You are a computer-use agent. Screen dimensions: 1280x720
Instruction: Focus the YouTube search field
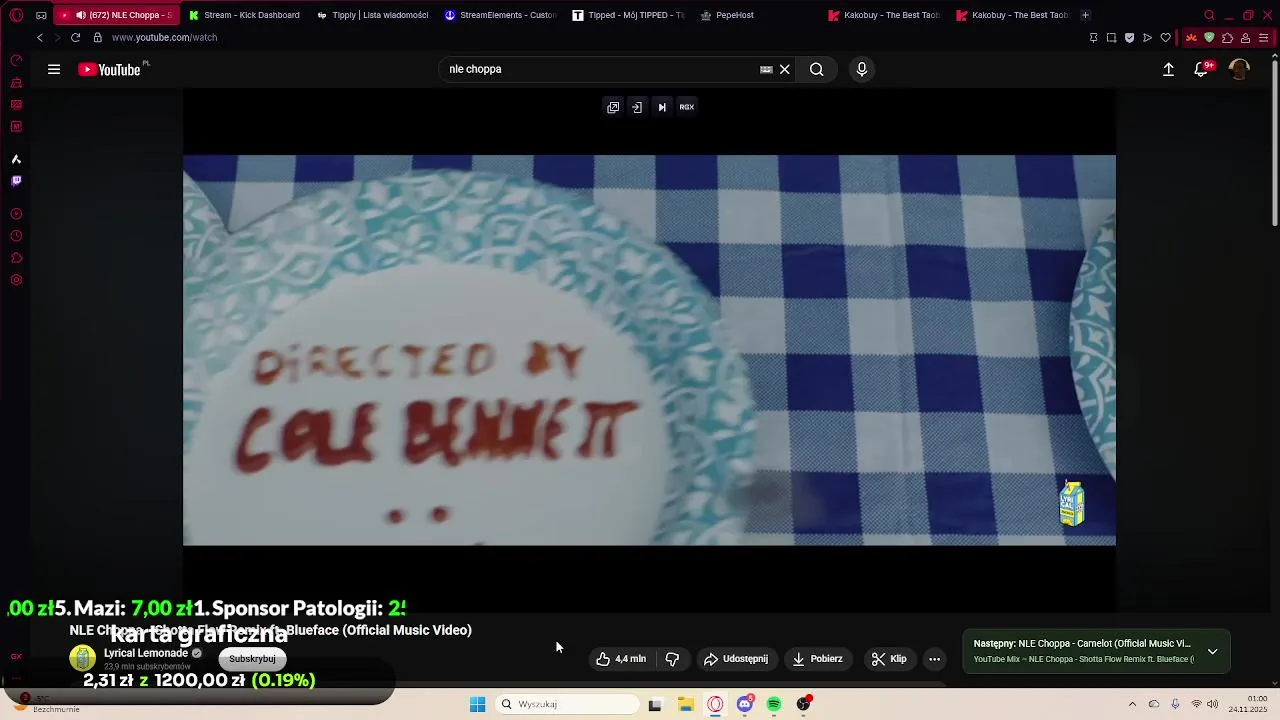[x=600, y=69]
